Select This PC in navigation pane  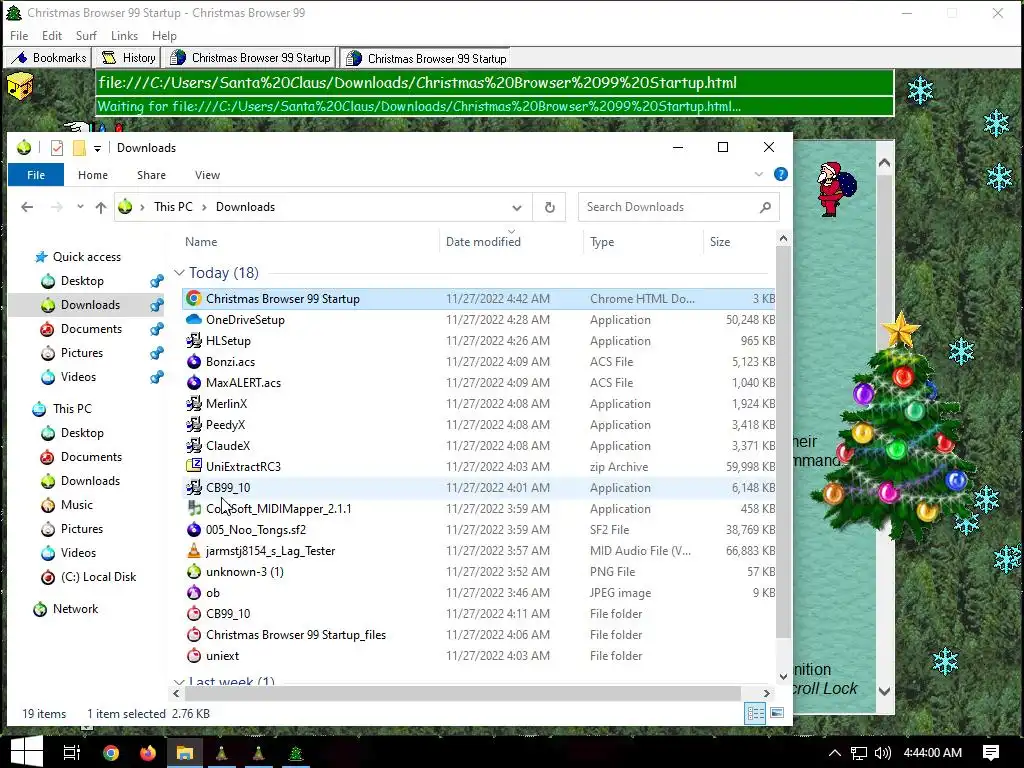(72, 409)
